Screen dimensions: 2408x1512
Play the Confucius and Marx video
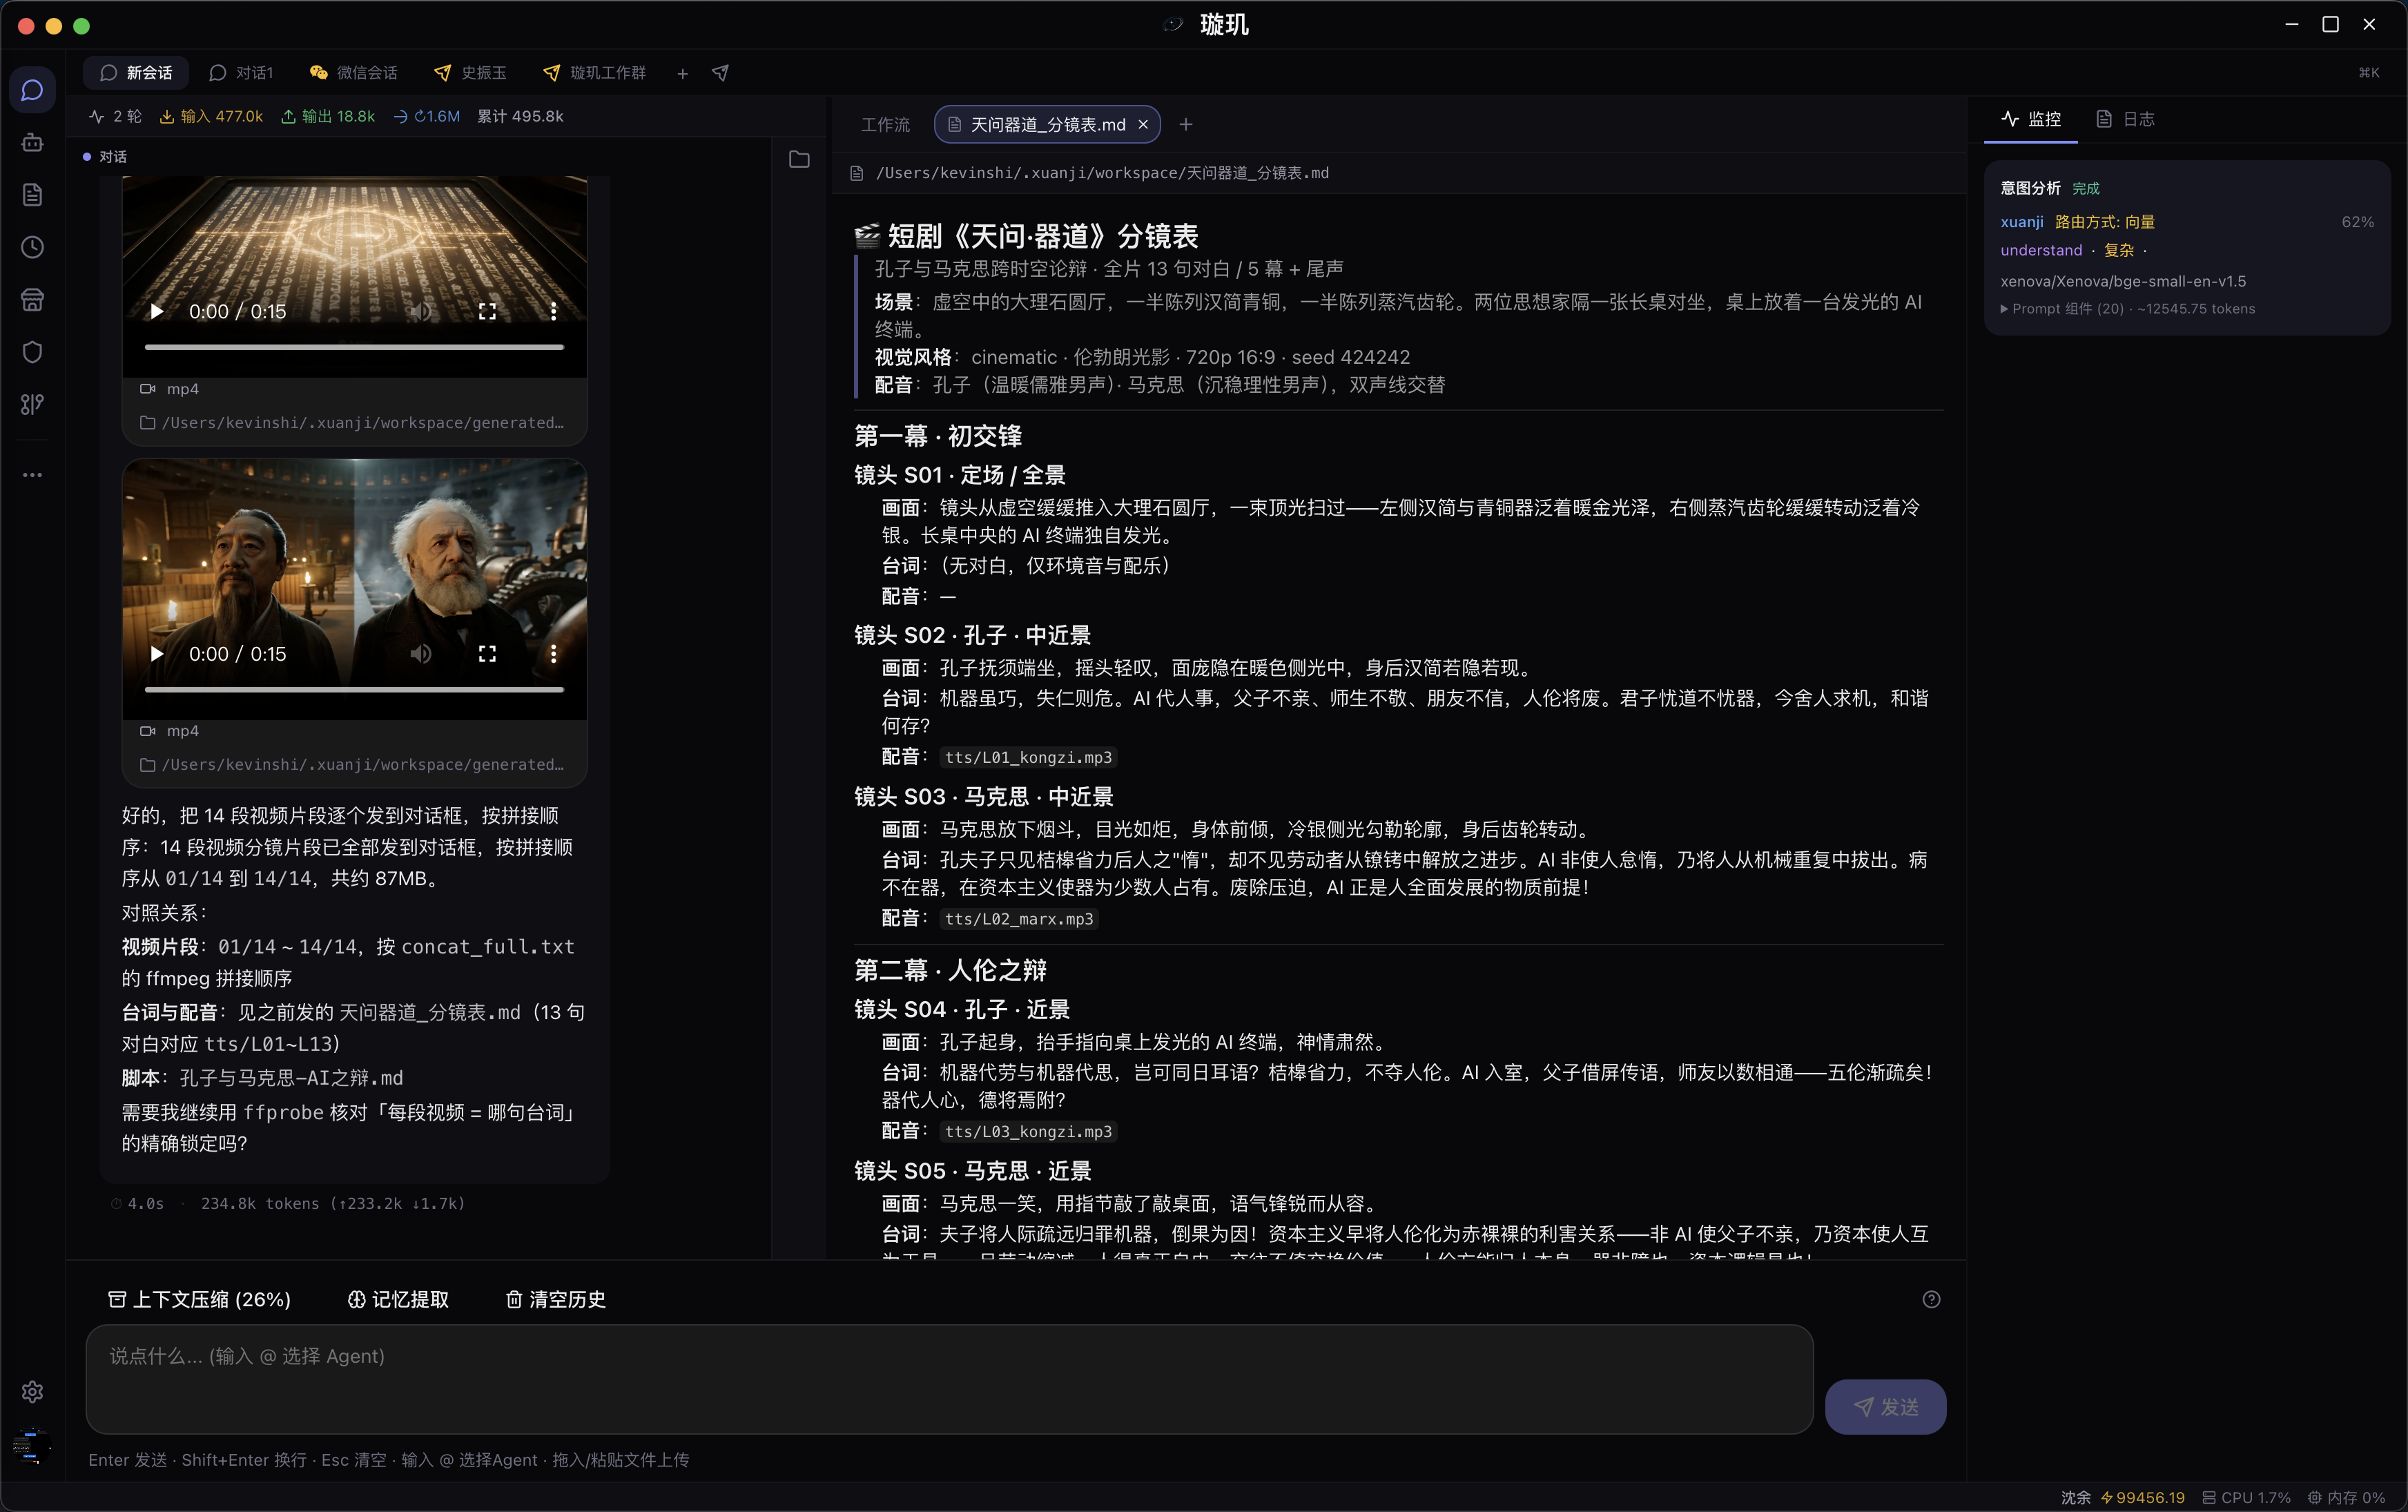(x=157, y=653)
